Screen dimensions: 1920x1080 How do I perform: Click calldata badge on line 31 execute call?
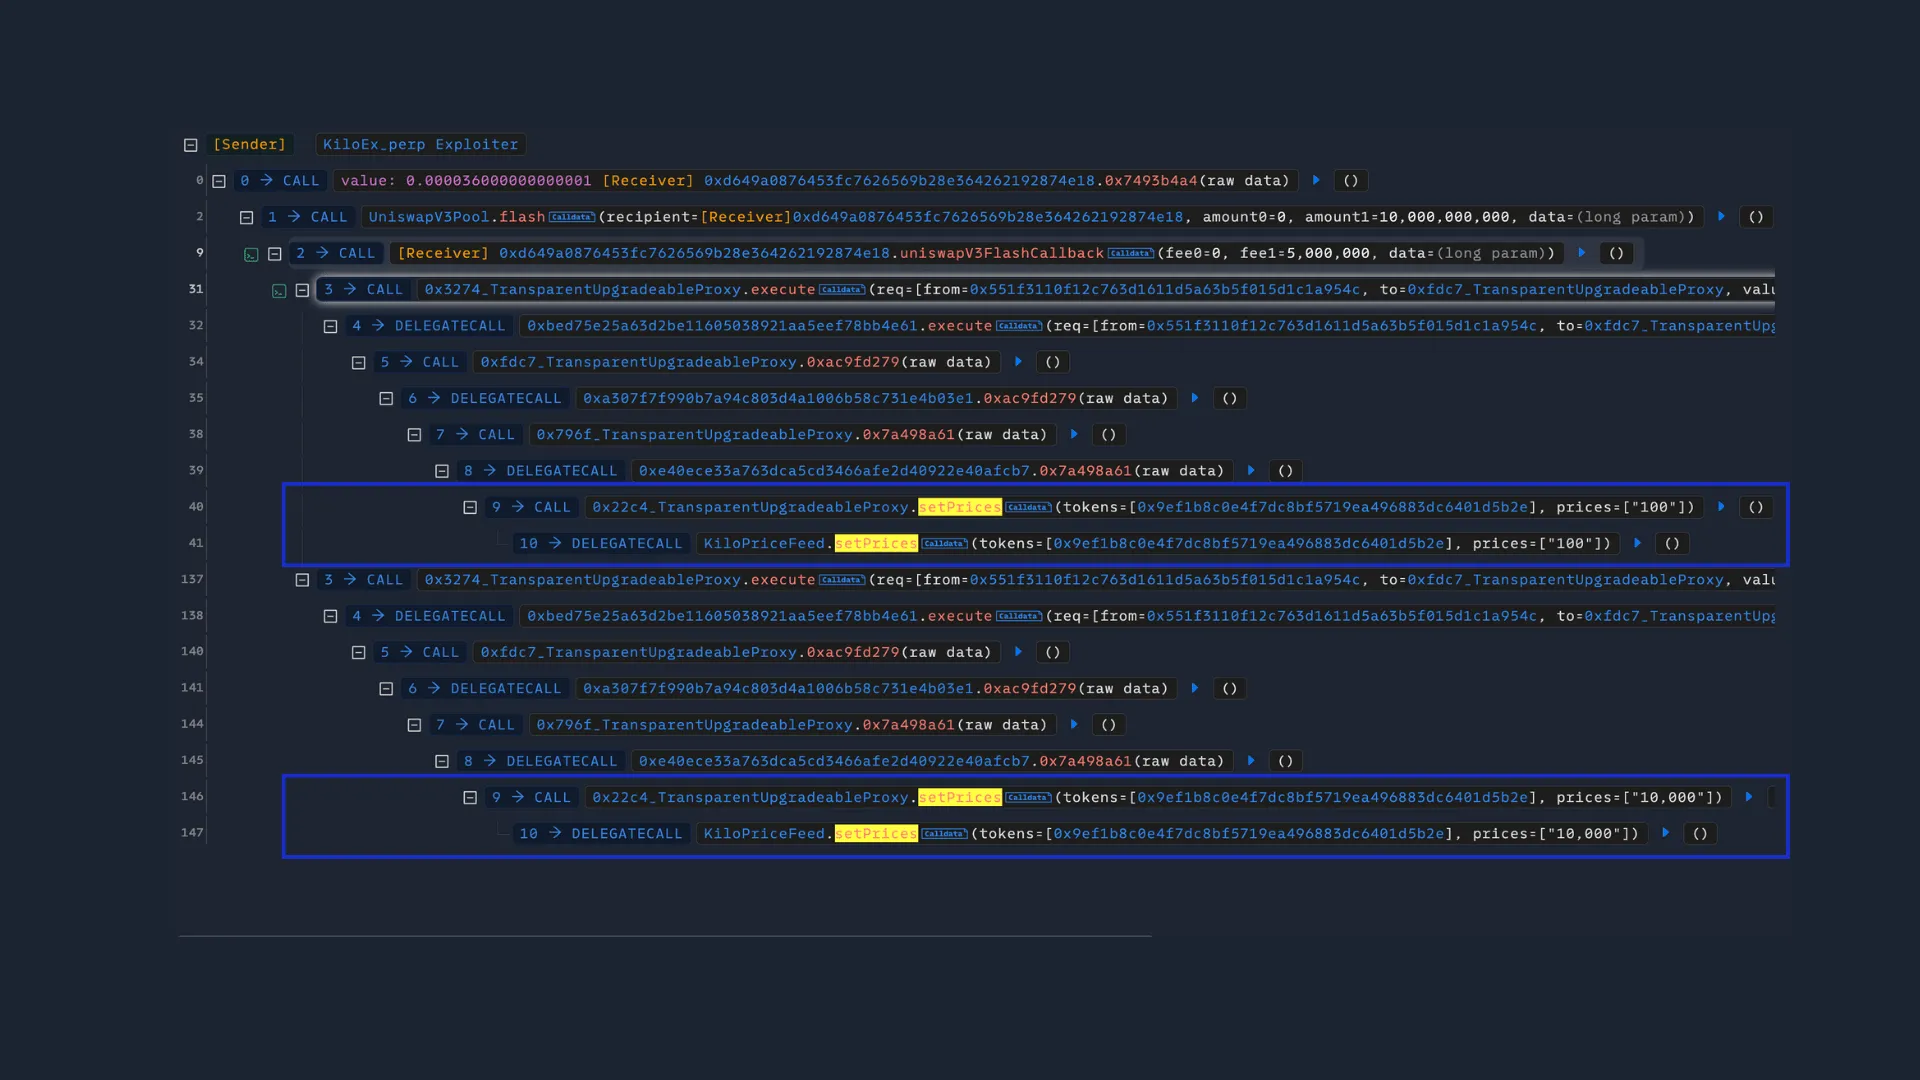click(x=842, y=290)
